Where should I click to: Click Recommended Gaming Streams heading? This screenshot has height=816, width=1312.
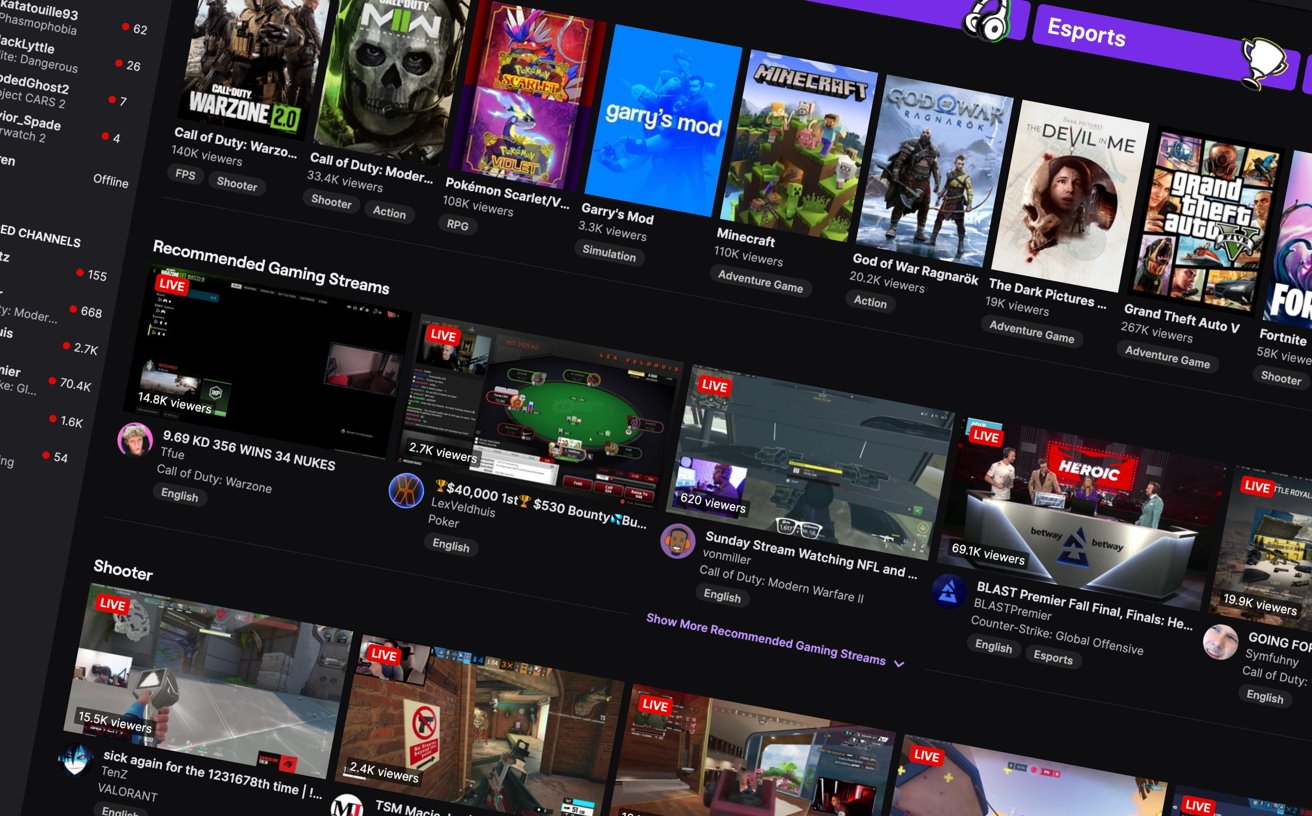click(x=270, y=267)
